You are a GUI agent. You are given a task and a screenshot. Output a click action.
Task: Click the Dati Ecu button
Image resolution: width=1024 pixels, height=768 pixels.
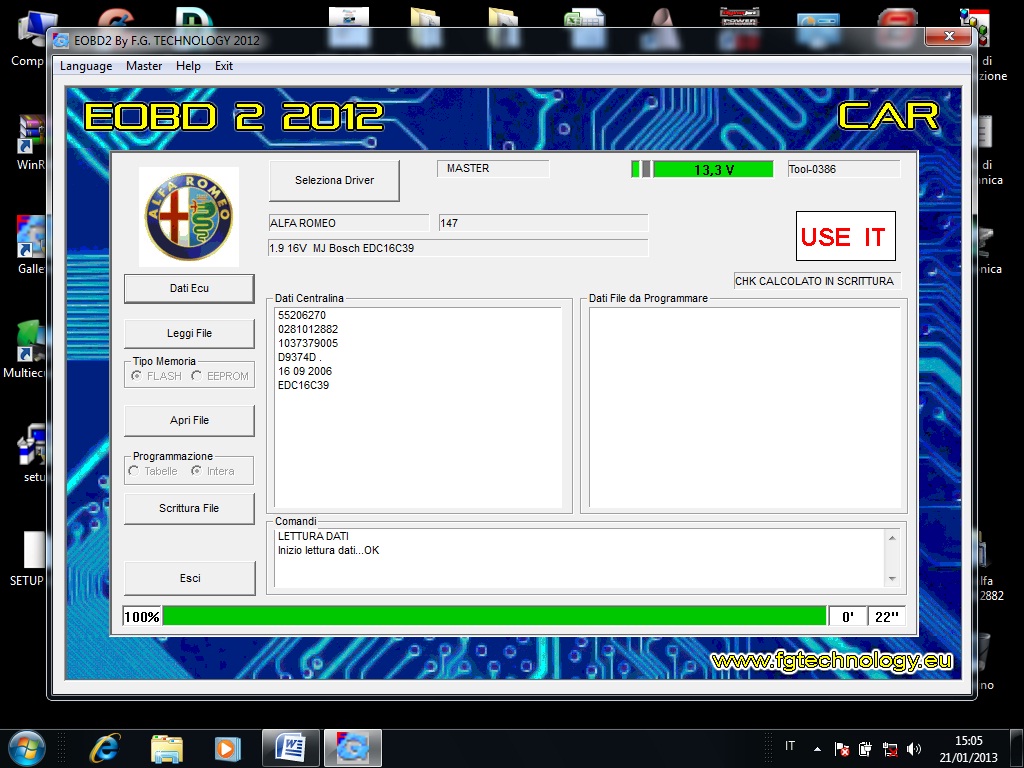pyautogui.click(x=189, y=288)
